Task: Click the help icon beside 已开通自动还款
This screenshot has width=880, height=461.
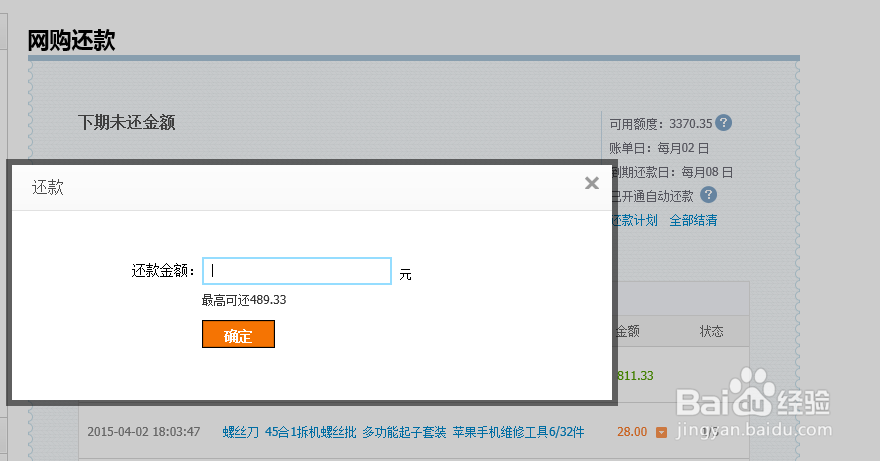Action: (709, 195)
